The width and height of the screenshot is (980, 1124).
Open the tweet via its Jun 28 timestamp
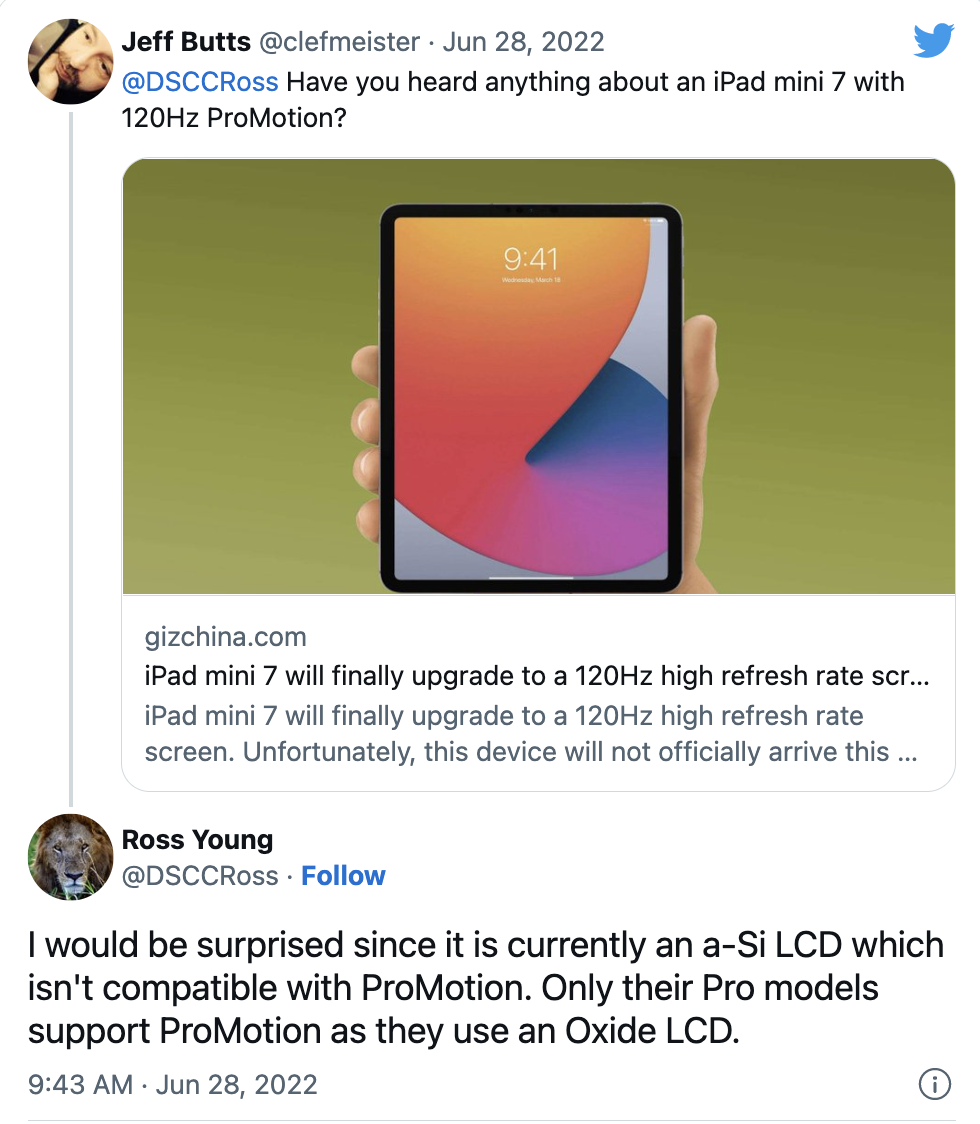point(527,41)
